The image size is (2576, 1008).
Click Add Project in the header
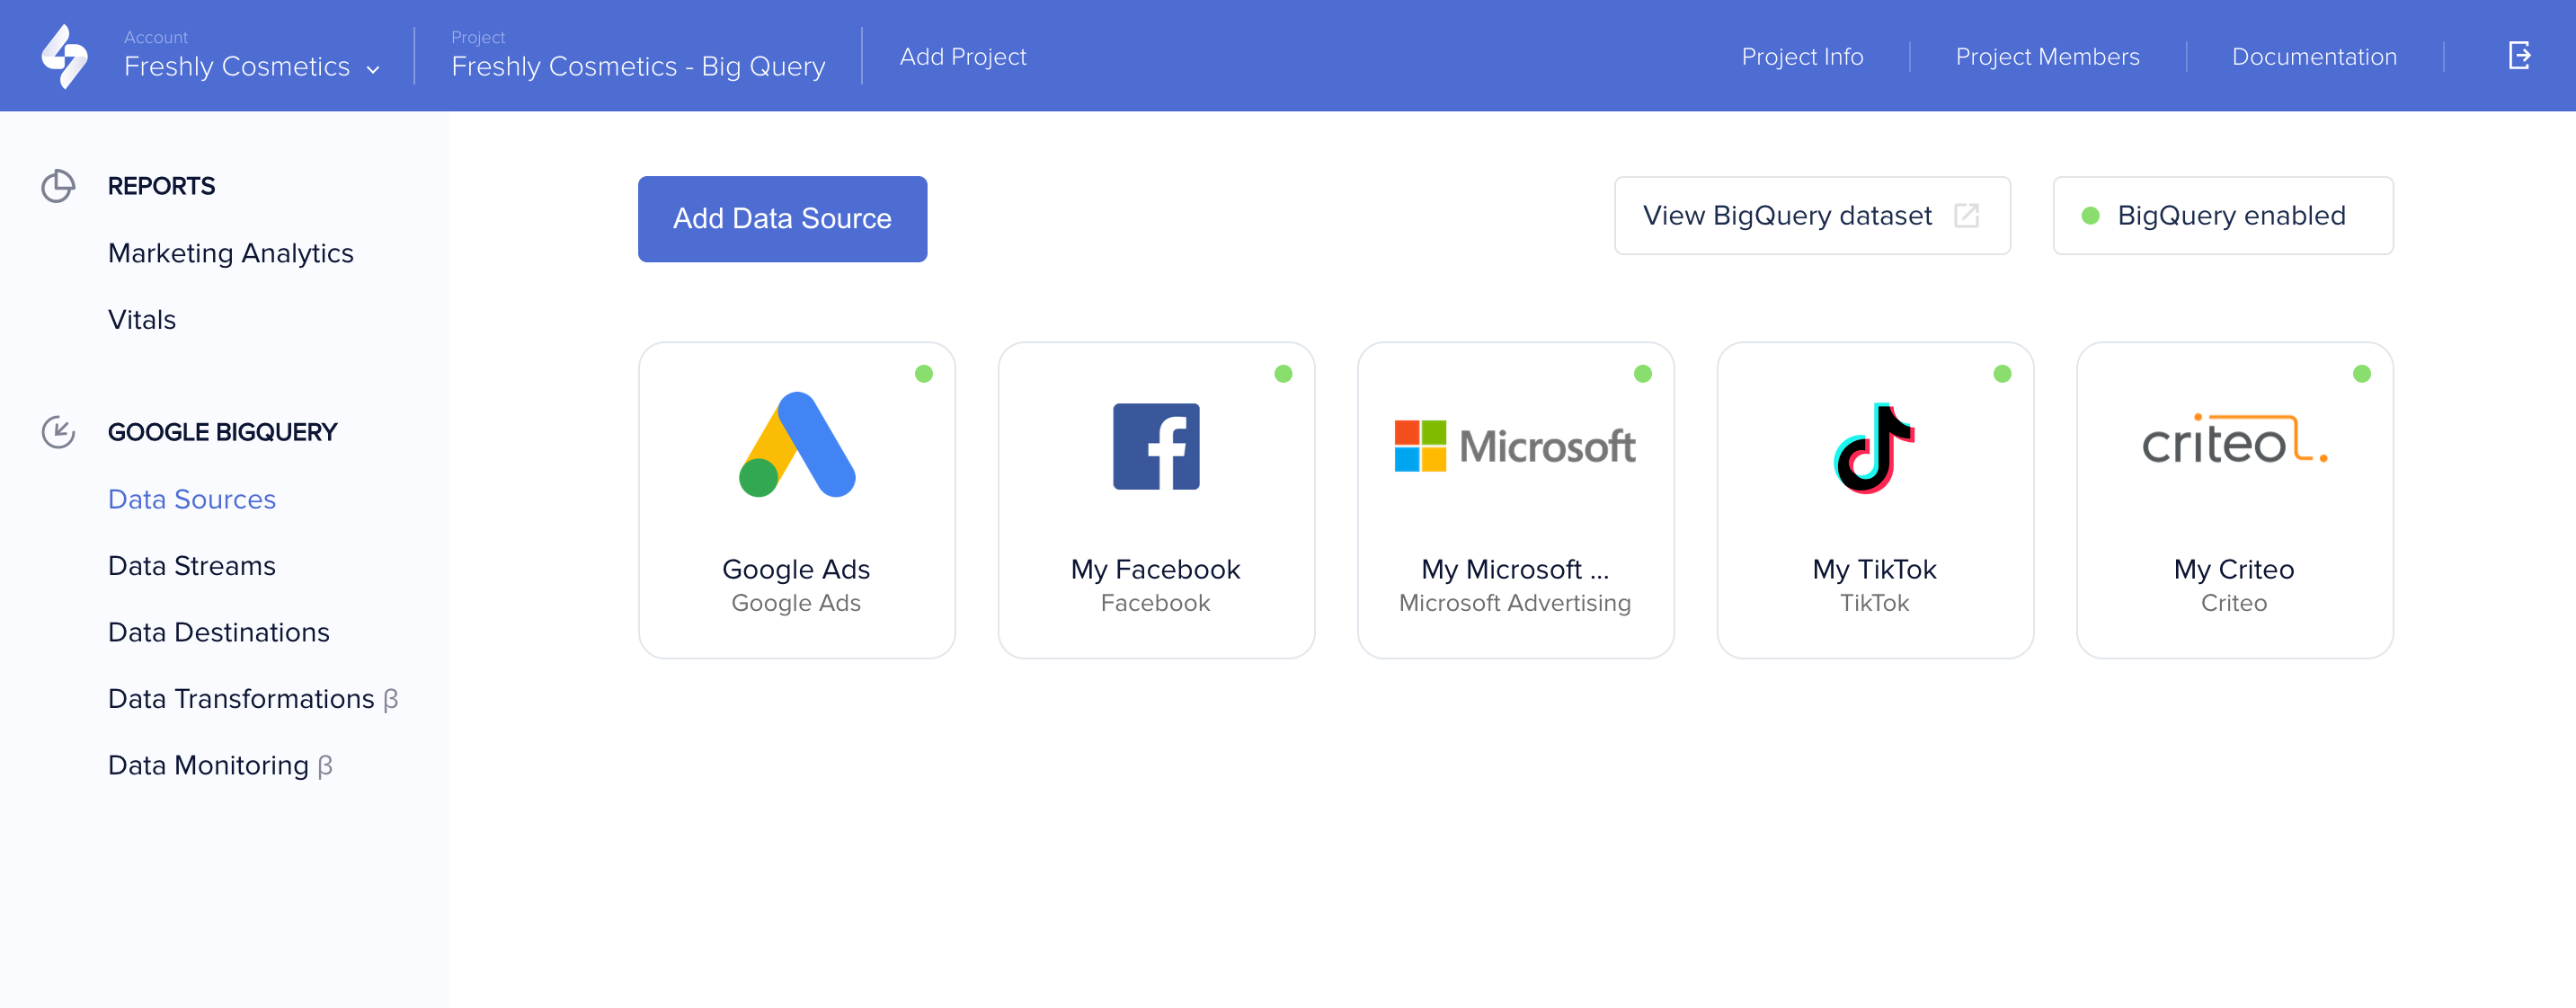pyautogui.click(x=963, y=57)
